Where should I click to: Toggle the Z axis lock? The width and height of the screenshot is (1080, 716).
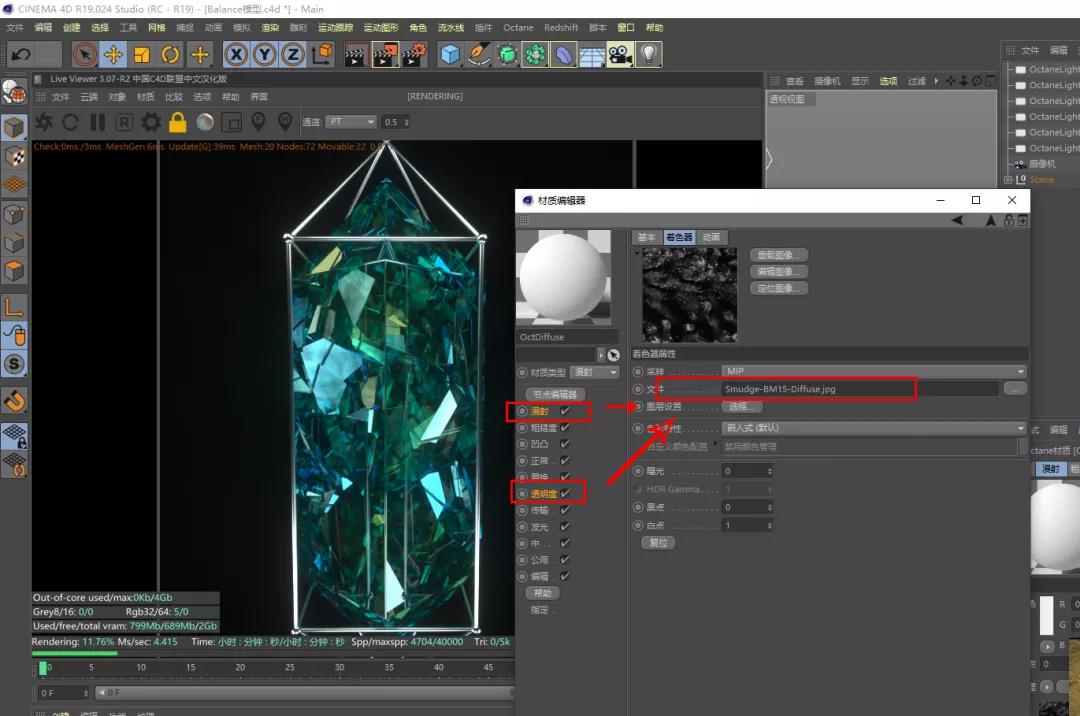click(x=293, y=54)
